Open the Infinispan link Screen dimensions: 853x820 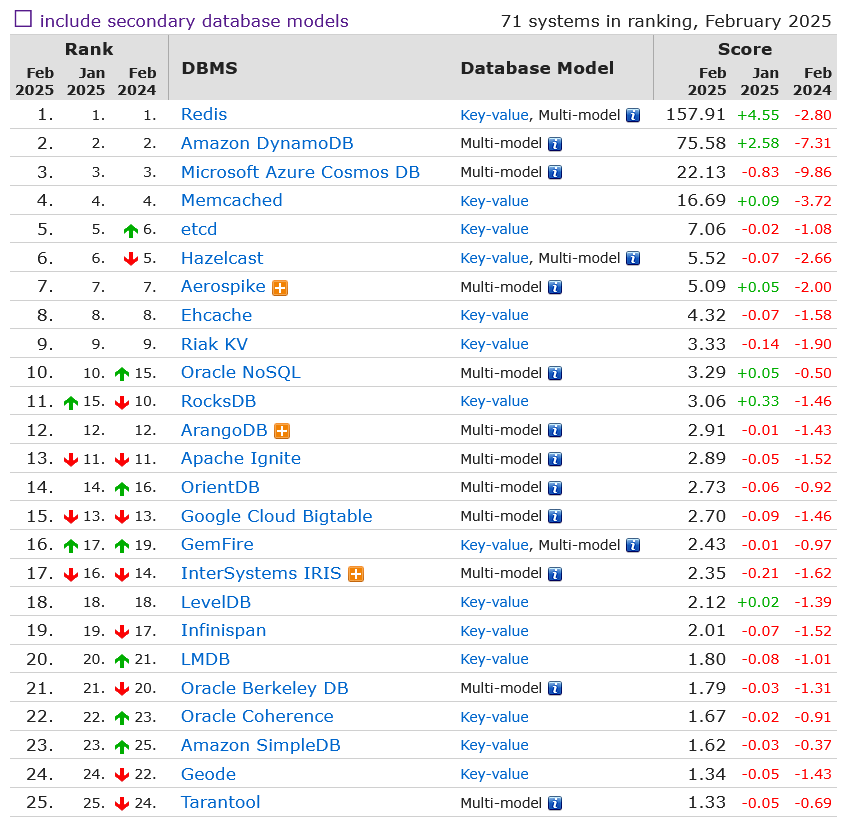coord(224,630)
